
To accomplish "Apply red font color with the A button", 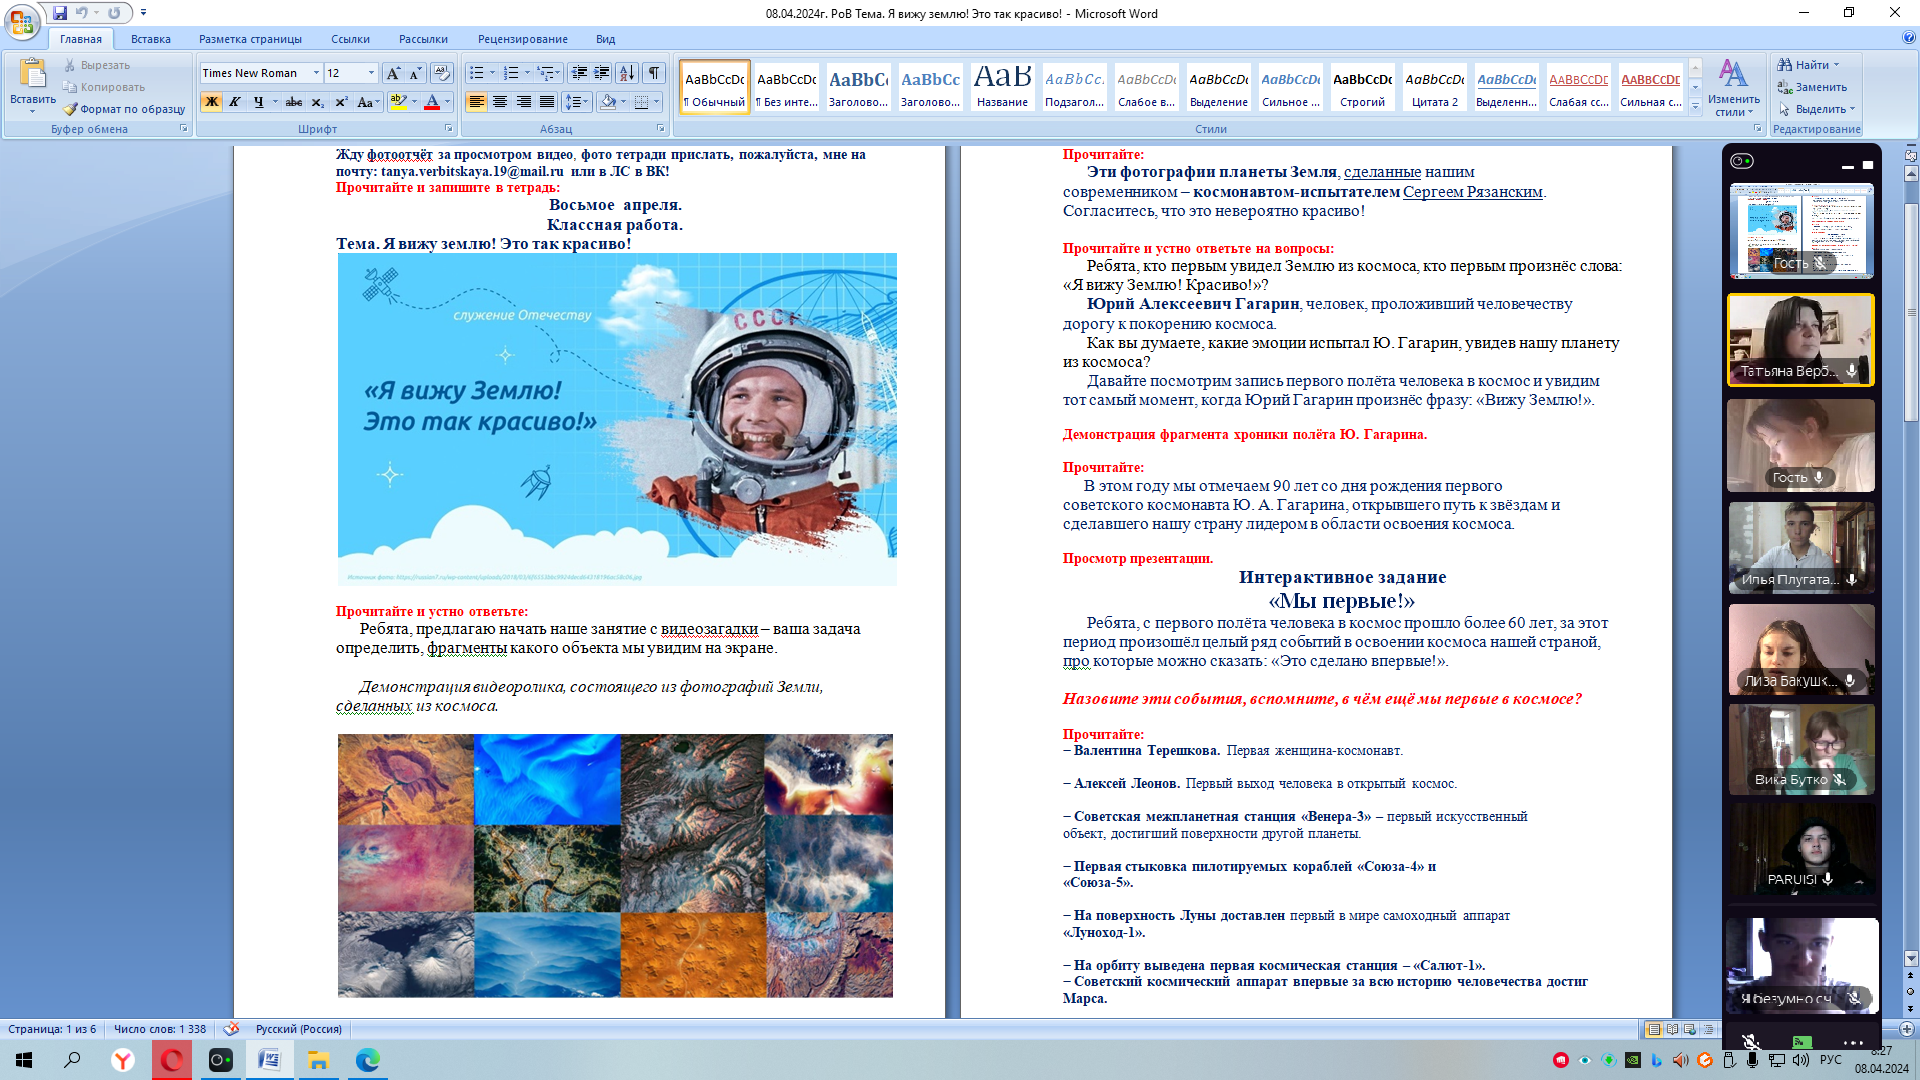I will coord(432,102).
